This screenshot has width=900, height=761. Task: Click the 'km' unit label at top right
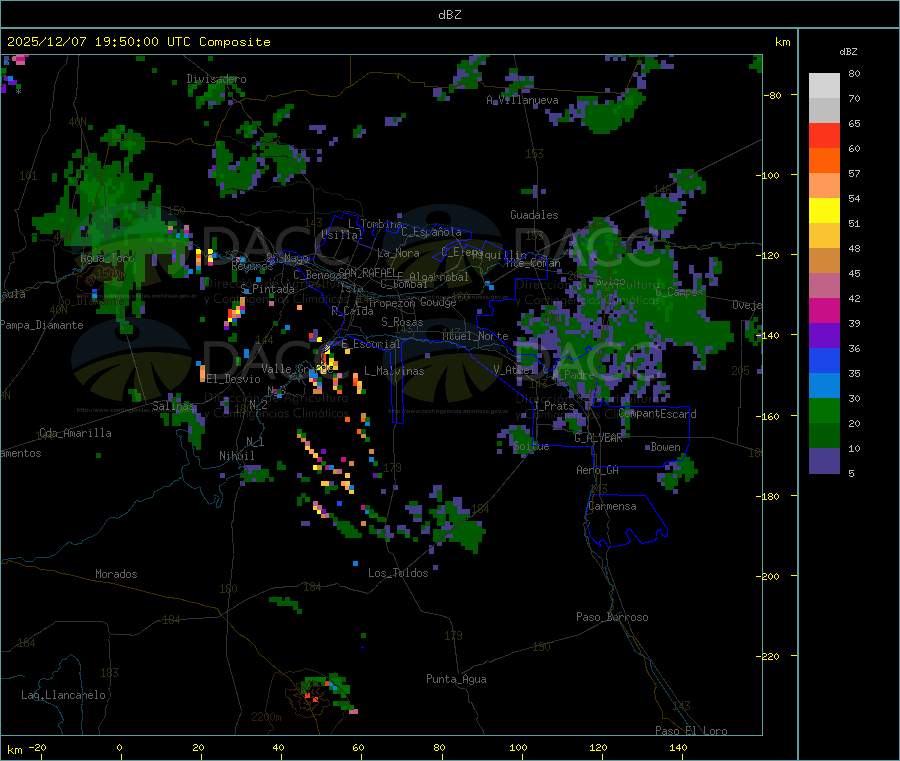coord(782,42)
